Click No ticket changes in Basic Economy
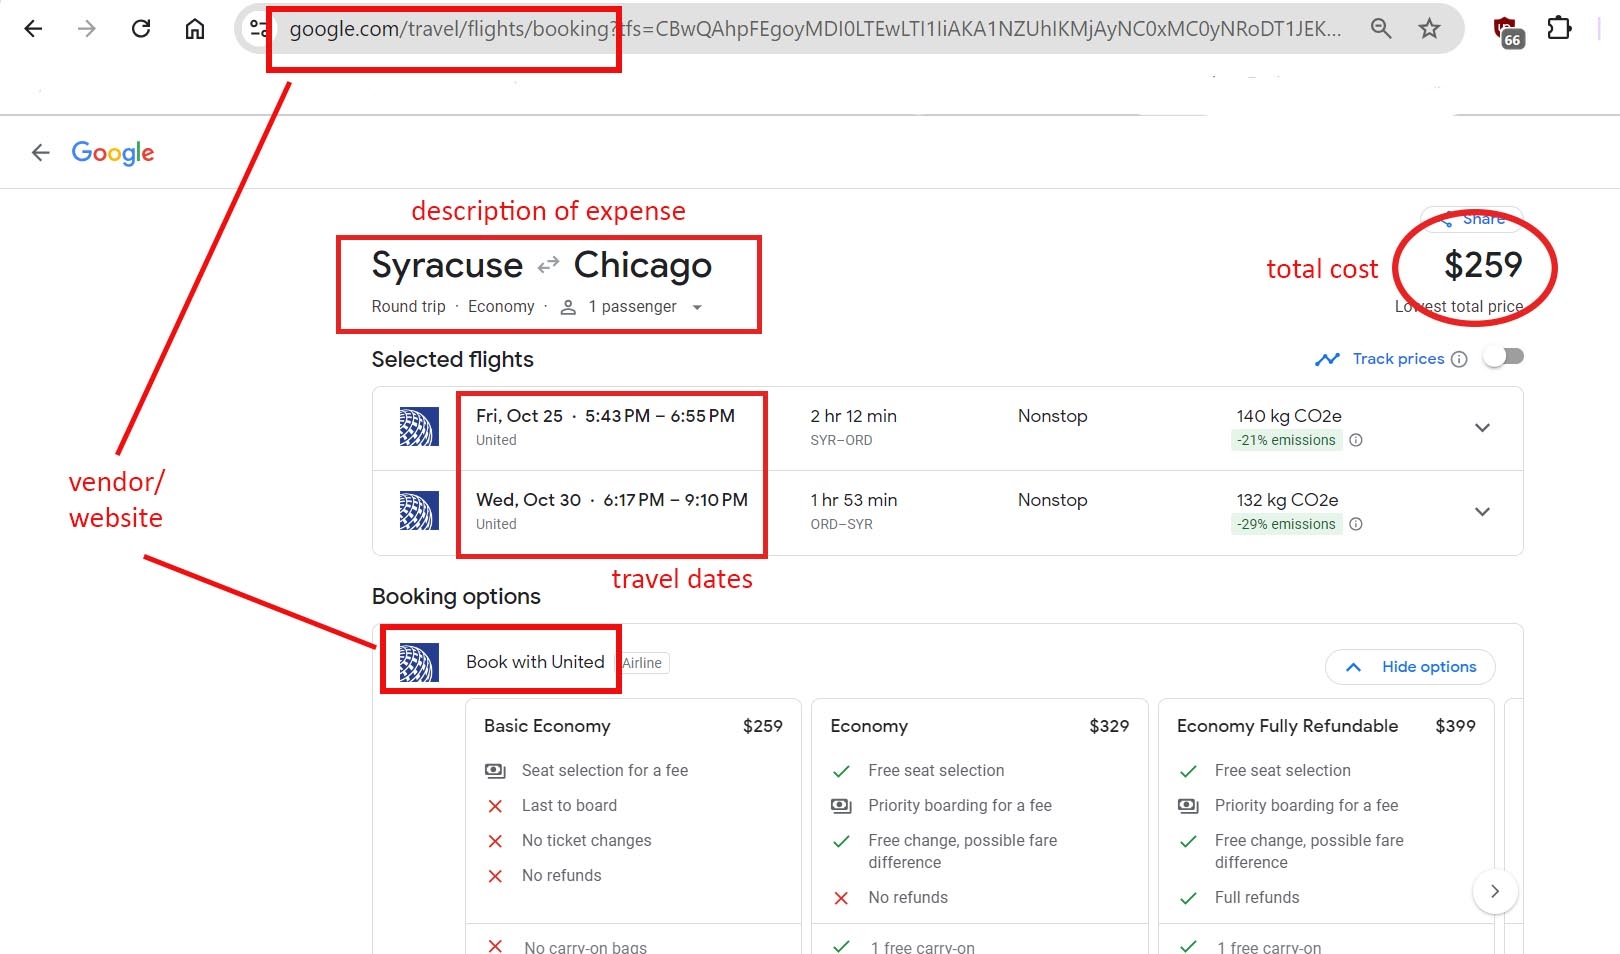This screenshot has width=1620, height=954. 586,840
